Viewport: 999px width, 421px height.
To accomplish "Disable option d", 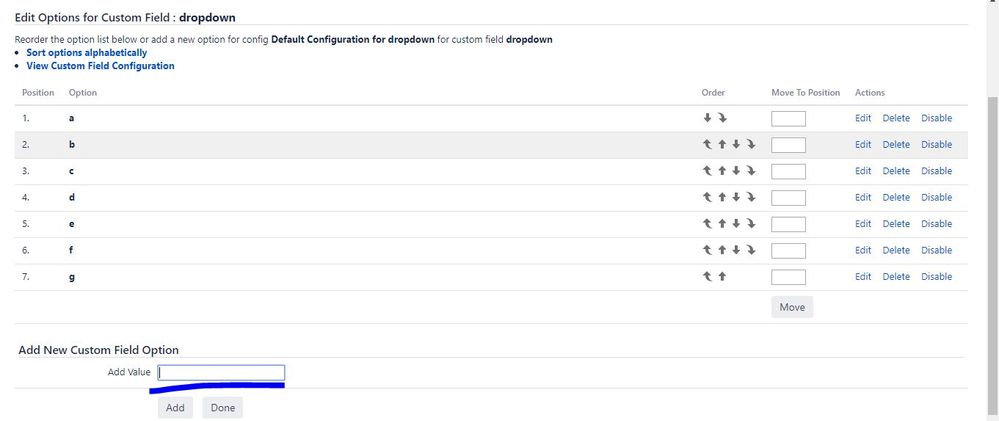I will tap(937, 197).
